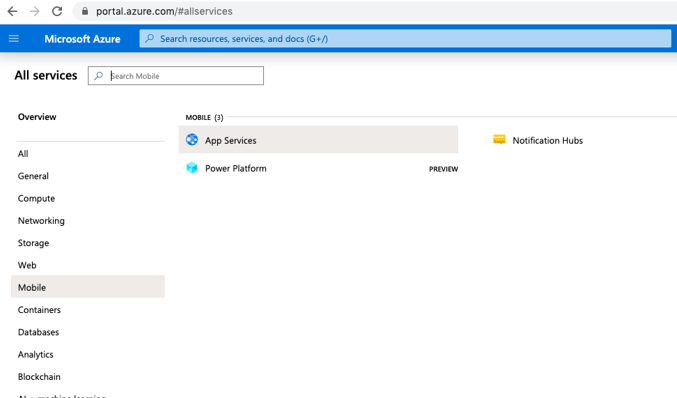Viewport: 677px width, 398px height.
Task: Click the padlock site info icon
Action: [x=85, y=11]
